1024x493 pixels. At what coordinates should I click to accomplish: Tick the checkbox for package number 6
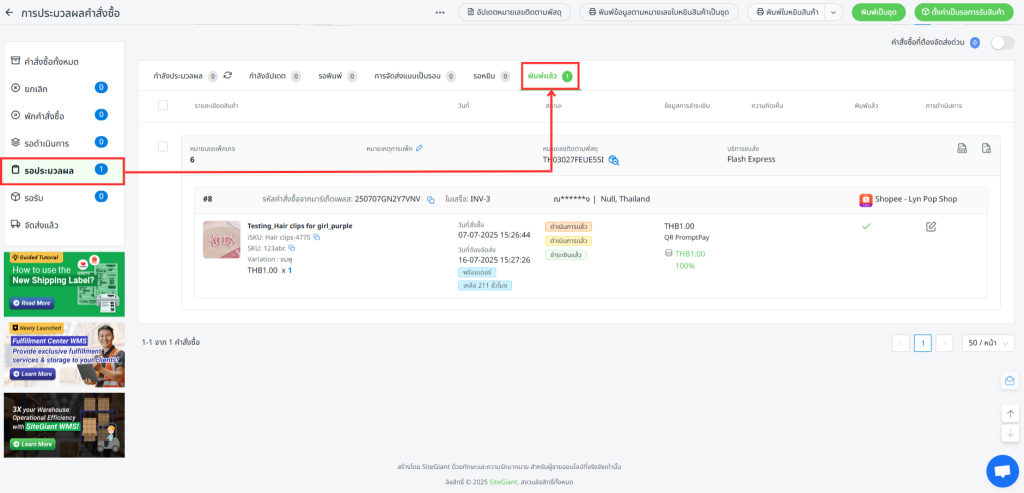click(163, 147)
